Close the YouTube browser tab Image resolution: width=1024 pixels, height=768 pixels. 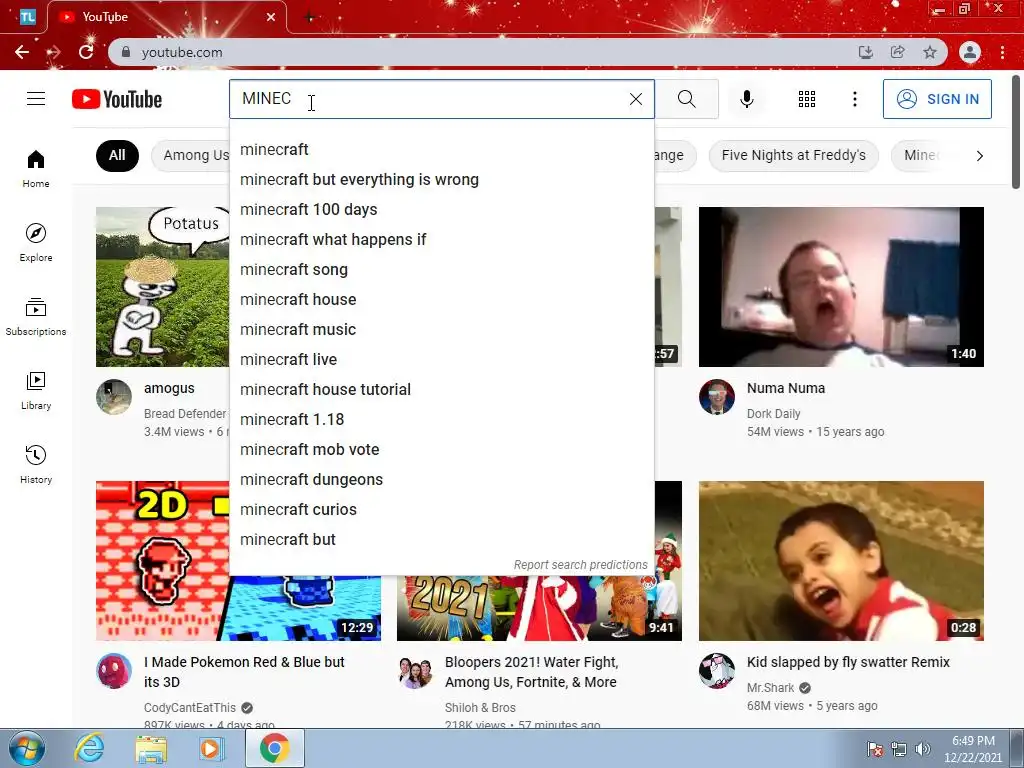(271, 17)
